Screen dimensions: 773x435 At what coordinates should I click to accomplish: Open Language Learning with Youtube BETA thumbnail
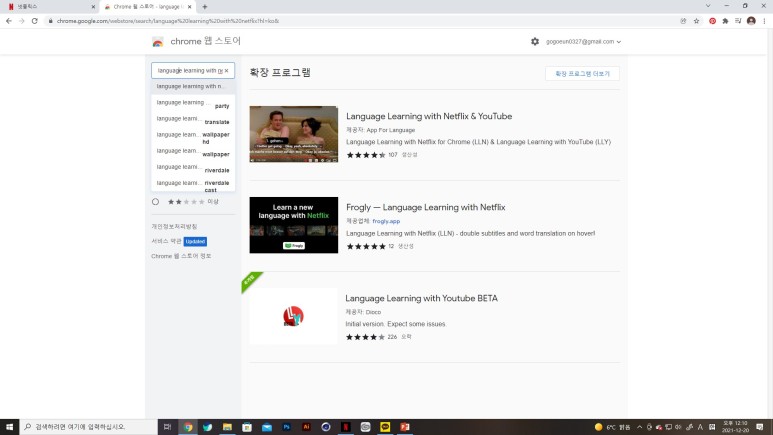294,316
